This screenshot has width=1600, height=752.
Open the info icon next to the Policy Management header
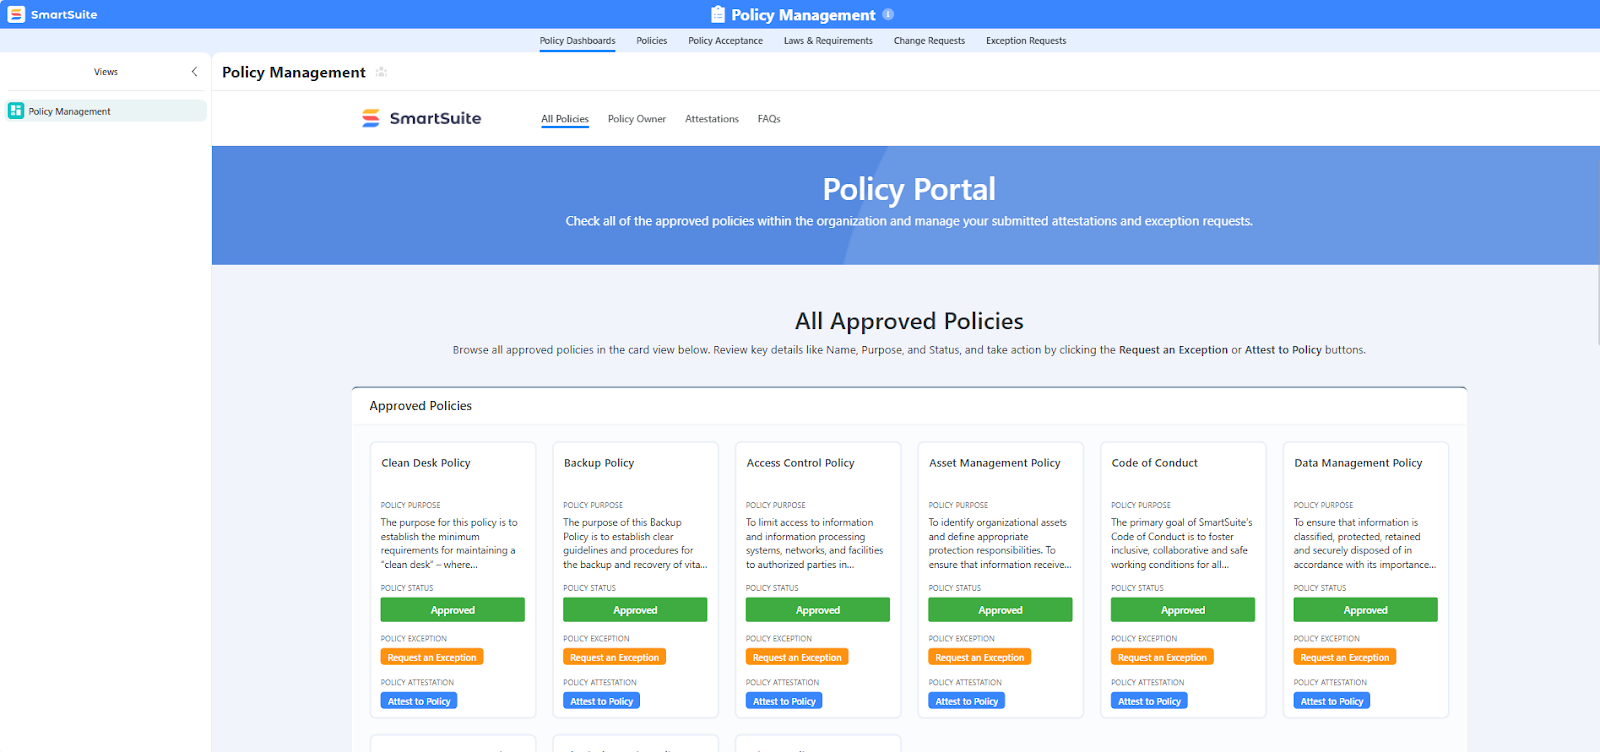click(x=888, y=14)
